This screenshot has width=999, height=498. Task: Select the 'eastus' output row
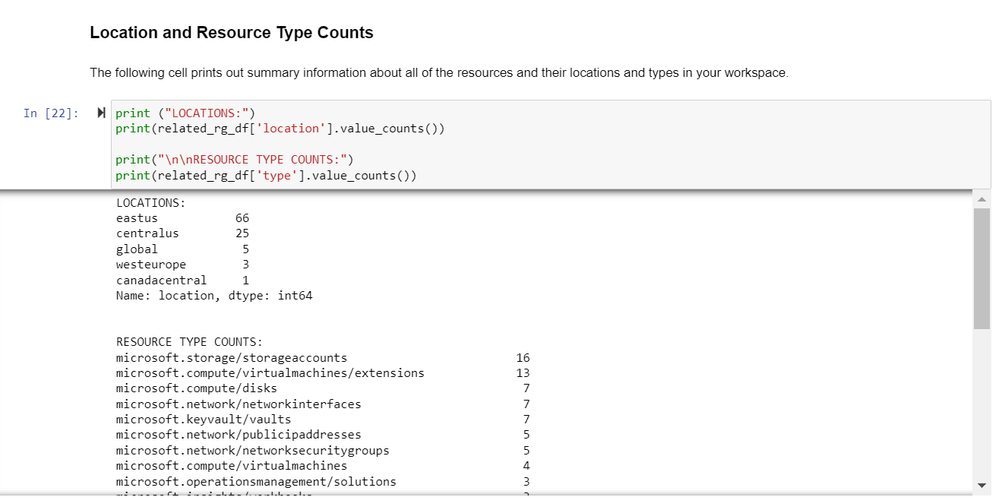pyautogui.click(x=182, y=218)
